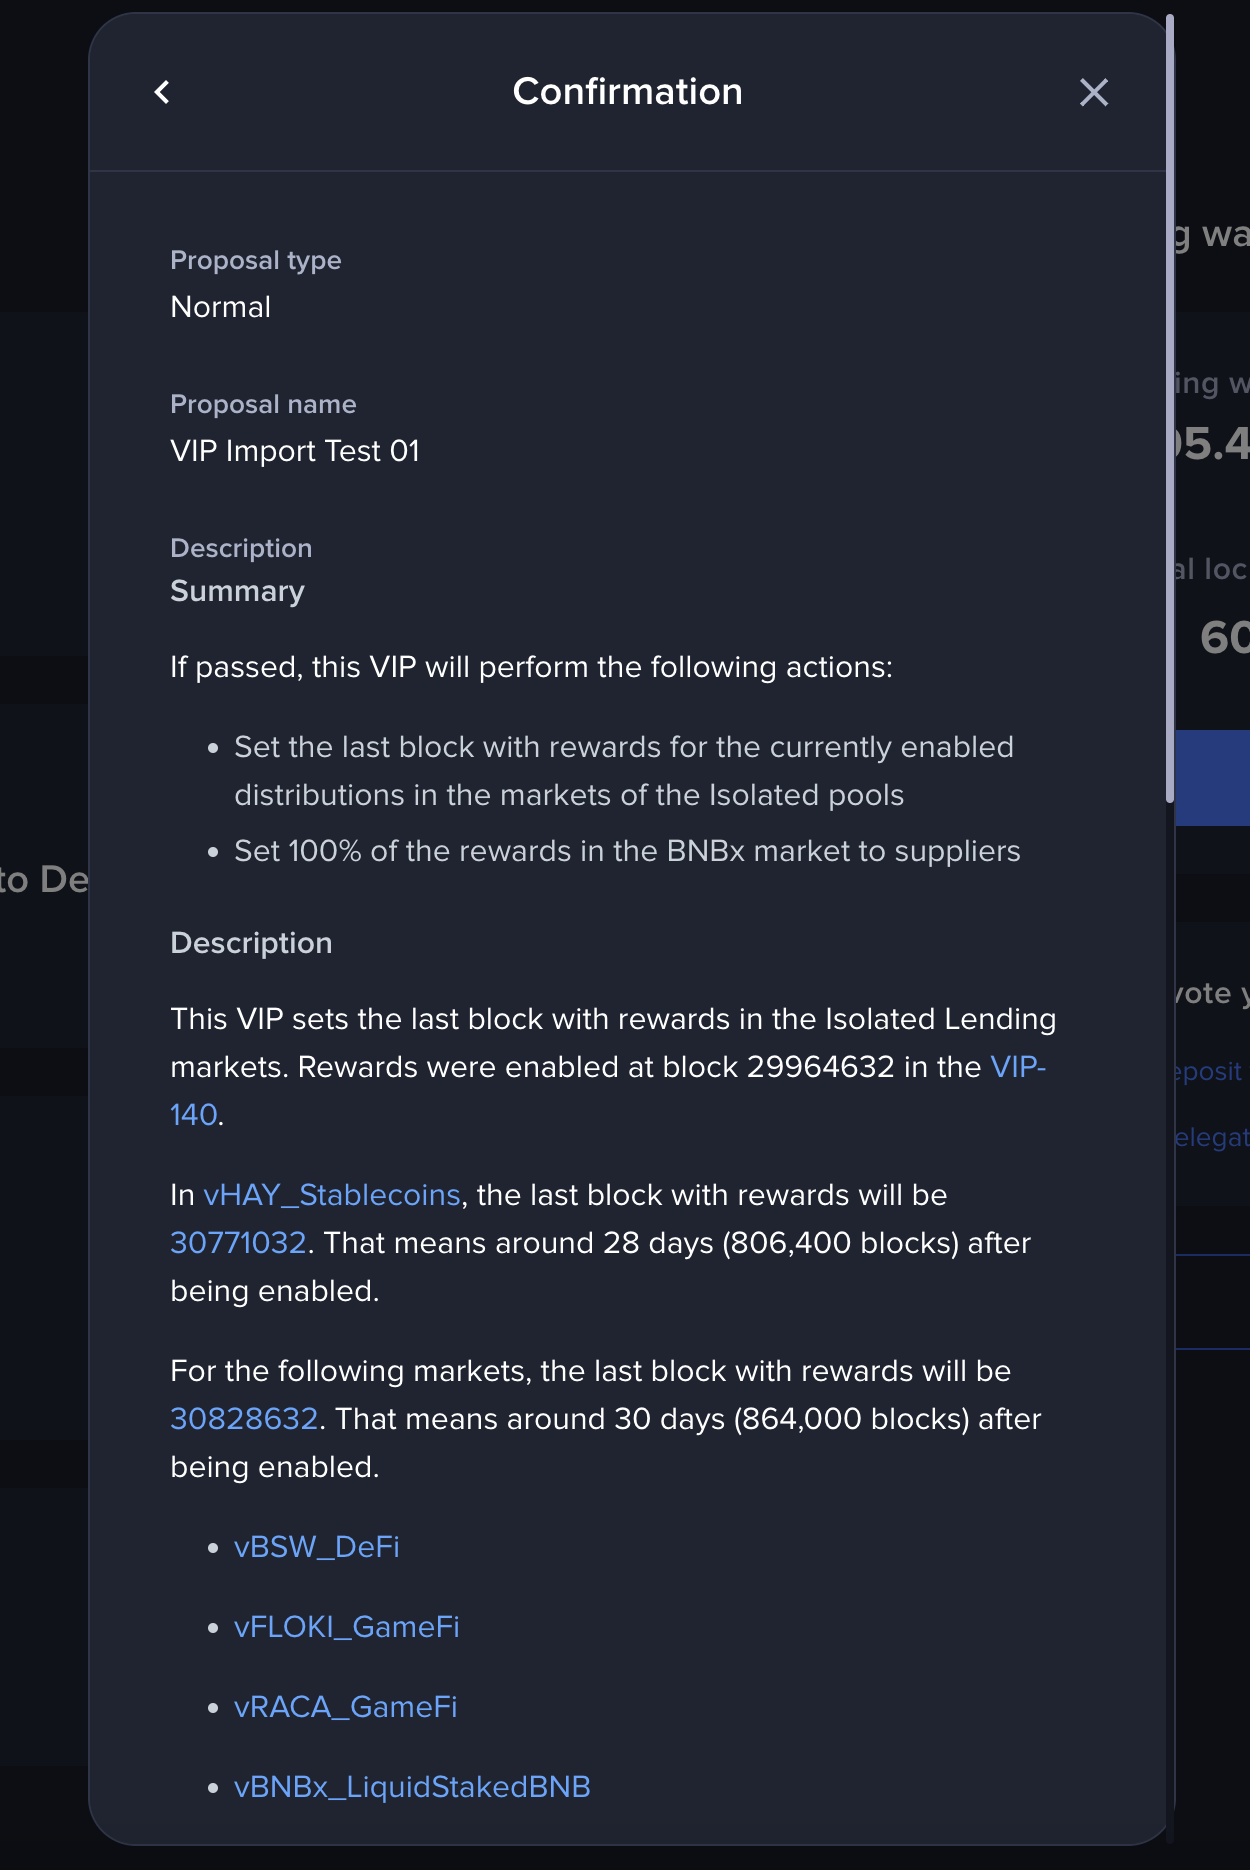This screenshot has width=1250, height=1870.
Task: Click the bold Summary heading
Action: [x=237, y=591]
